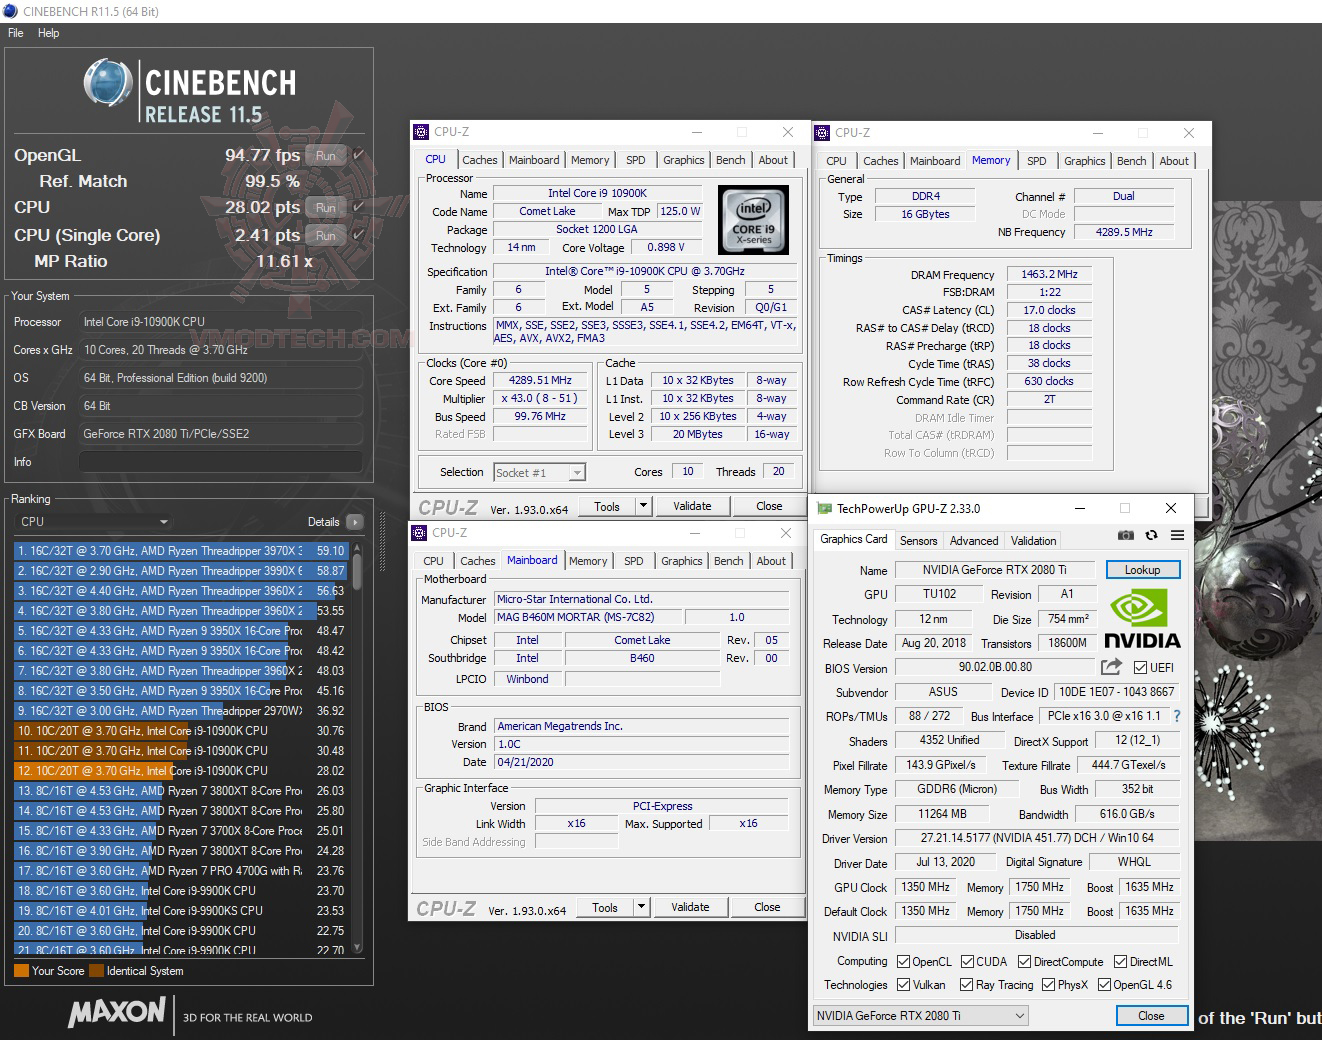1322x1040 pixels.
Task: Click the Graphics Card tab in GPU-Z
Action: click(x=854, y=539)
